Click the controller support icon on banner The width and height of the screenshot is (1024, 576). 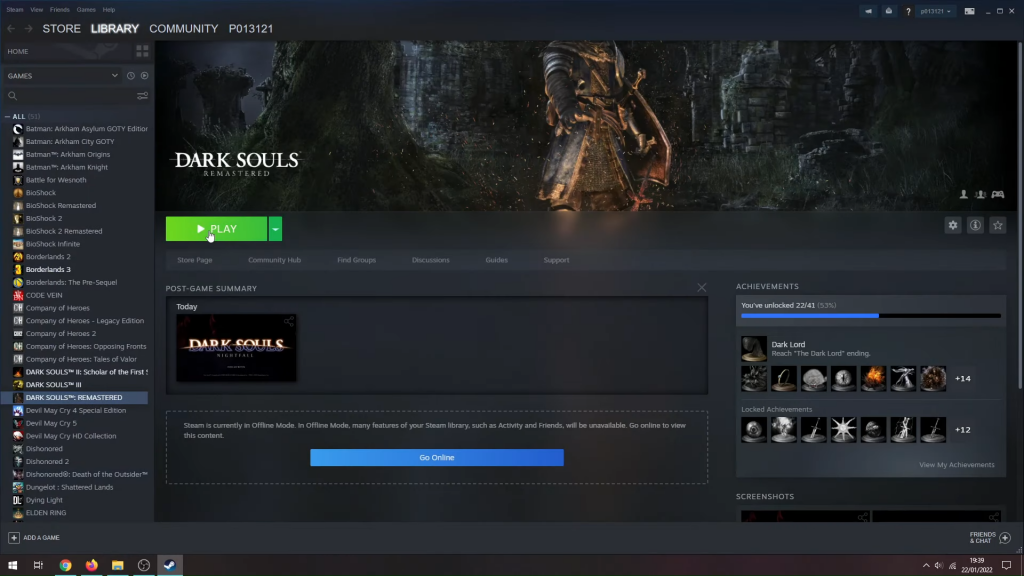click(997, 194)
